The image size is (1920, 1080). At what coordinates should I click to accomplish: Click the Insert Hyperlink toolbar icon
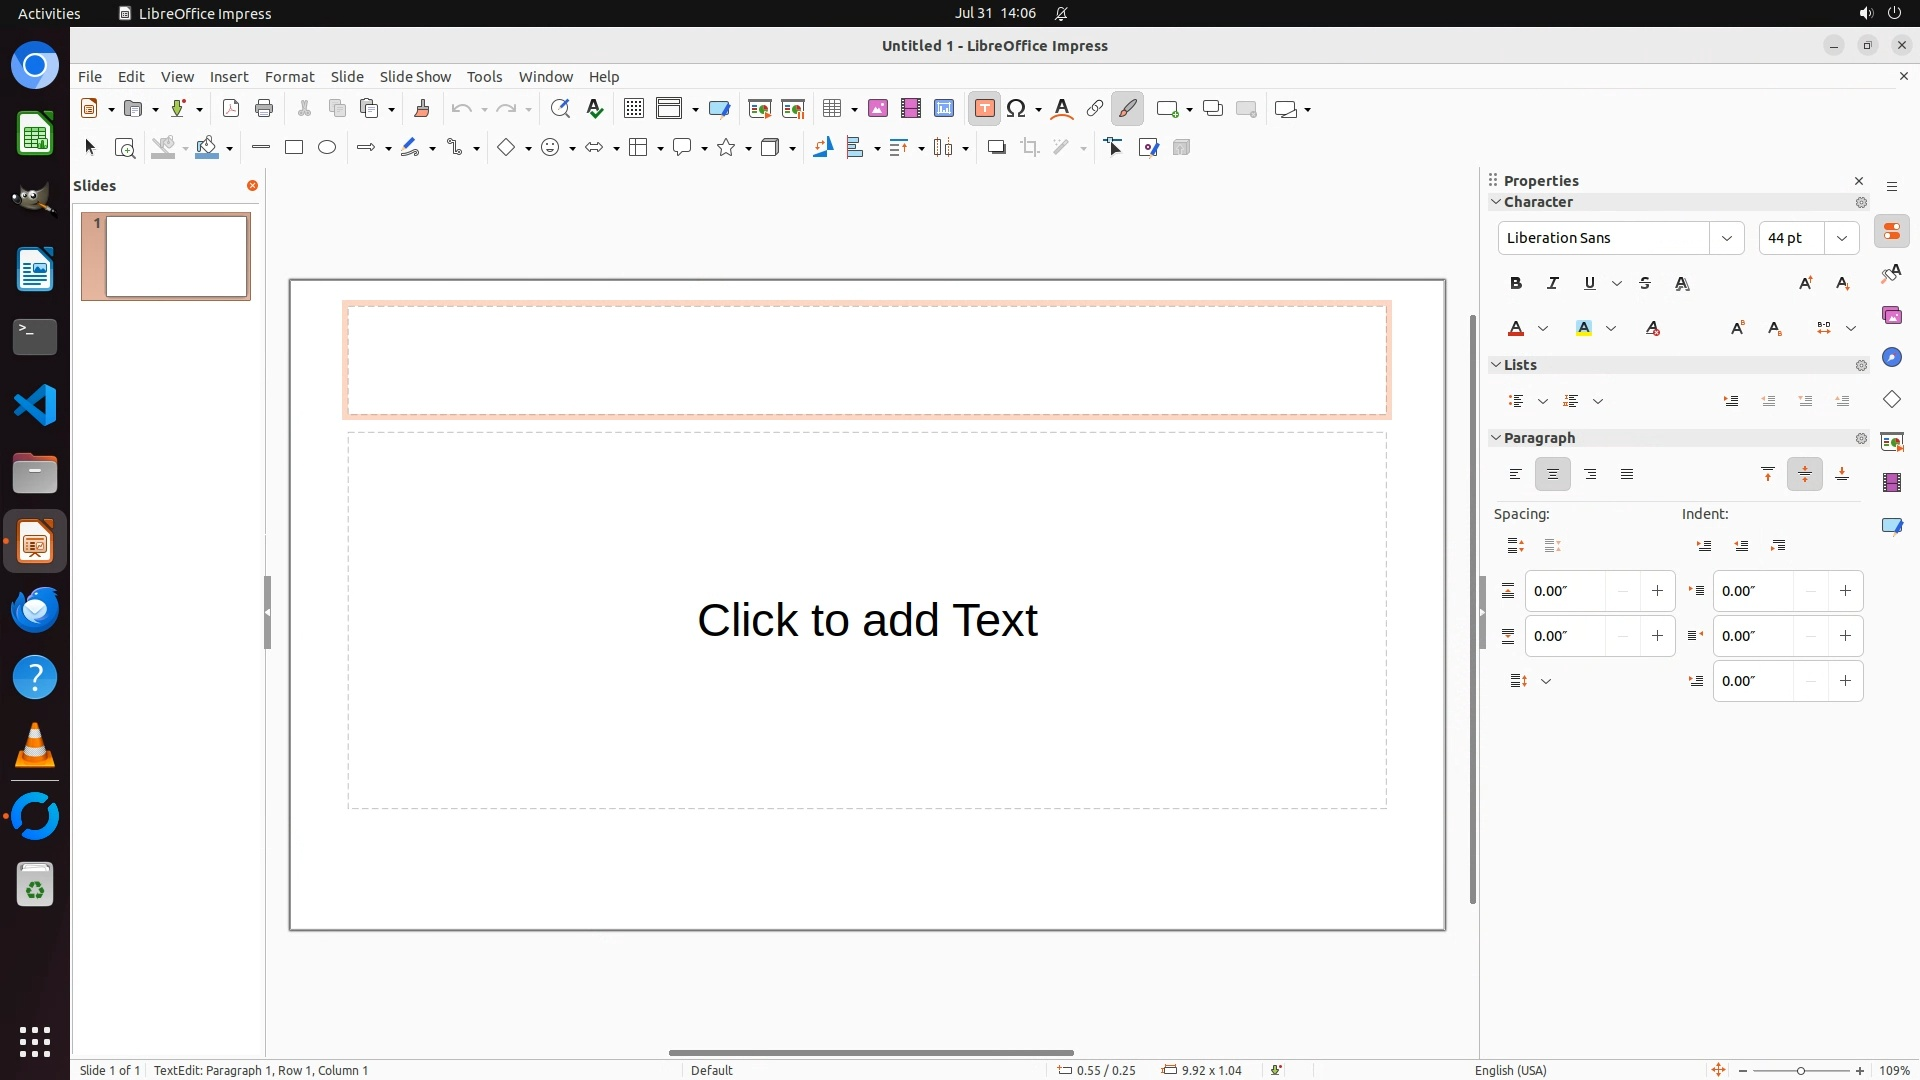(1095, 109)
